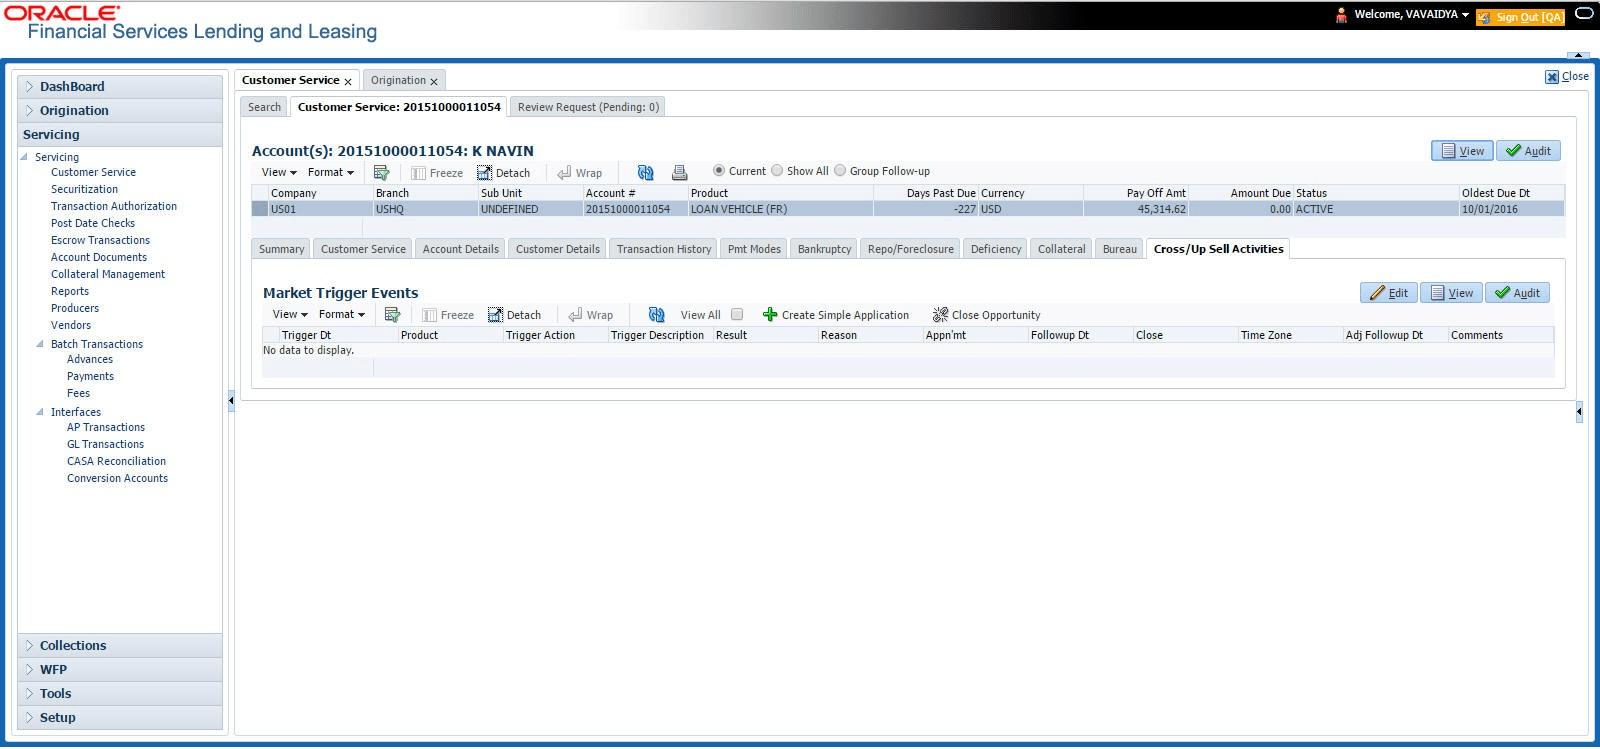The height and width of the screenshot is (749, 1600).
Task: Click the Sign Out [QA] button
Action: pos(1520,17)
